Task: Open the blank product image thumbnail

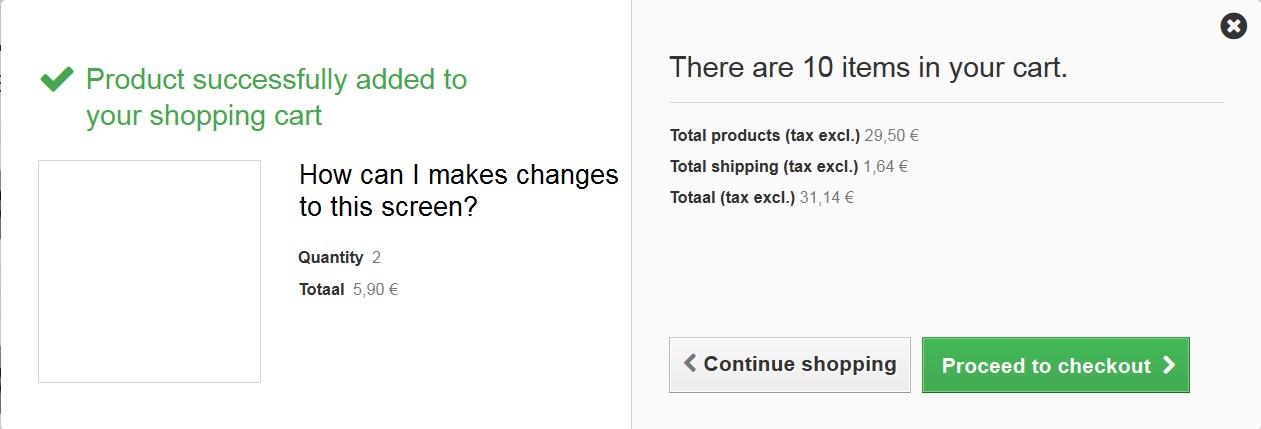Action: 149,271
